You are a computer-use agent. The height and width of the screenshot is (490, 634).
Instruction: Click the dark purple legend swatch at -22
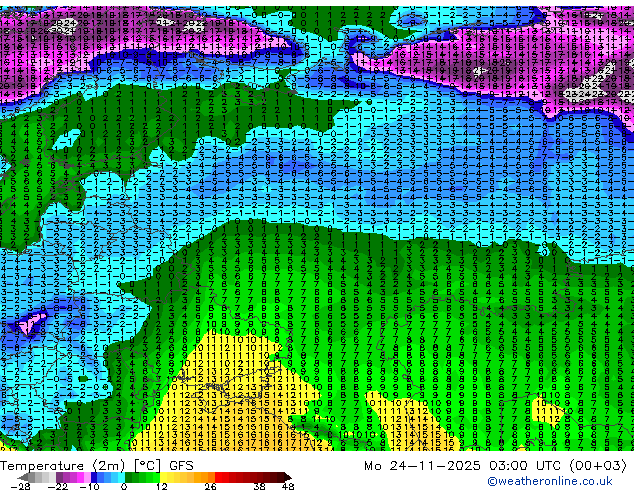(x=59, y=477)
